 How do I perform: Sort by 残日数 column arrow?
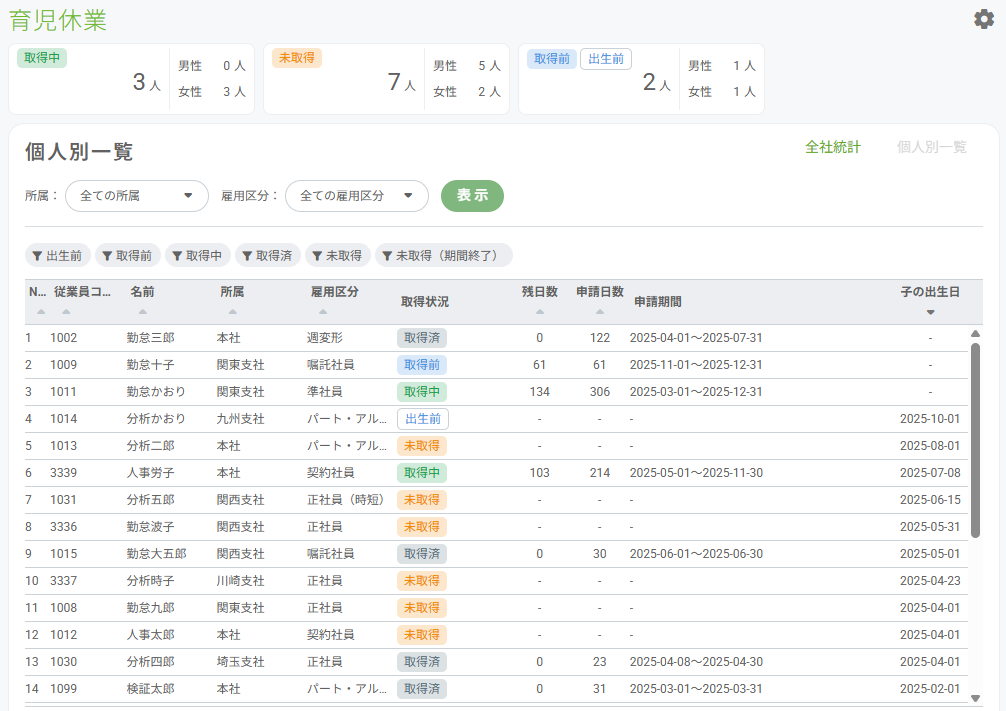540,312
